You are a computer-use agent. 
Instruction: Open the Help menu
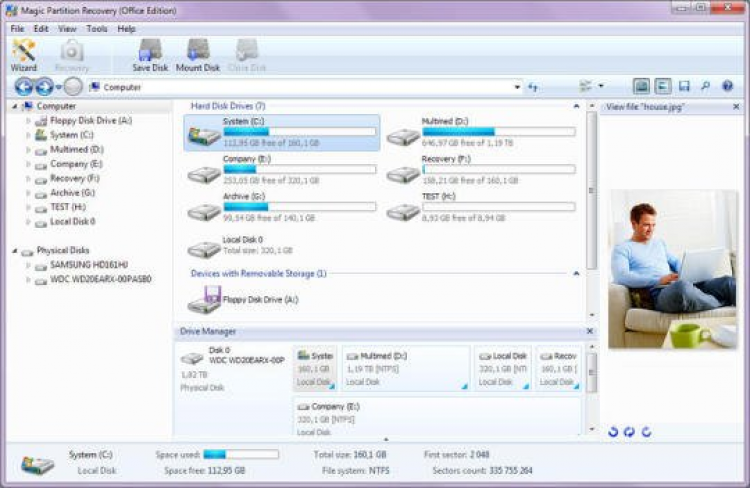126,29
